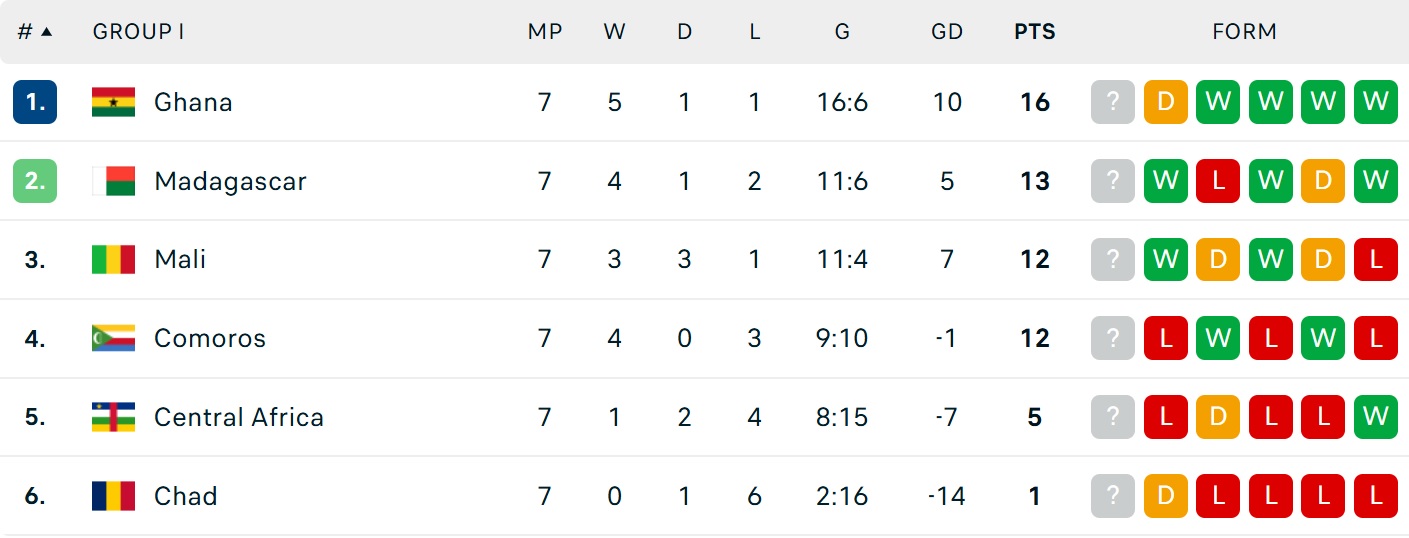Screen dimensions: 1409x538
Task: Sort standings by GD column header
Action: [x=946, y=32]
